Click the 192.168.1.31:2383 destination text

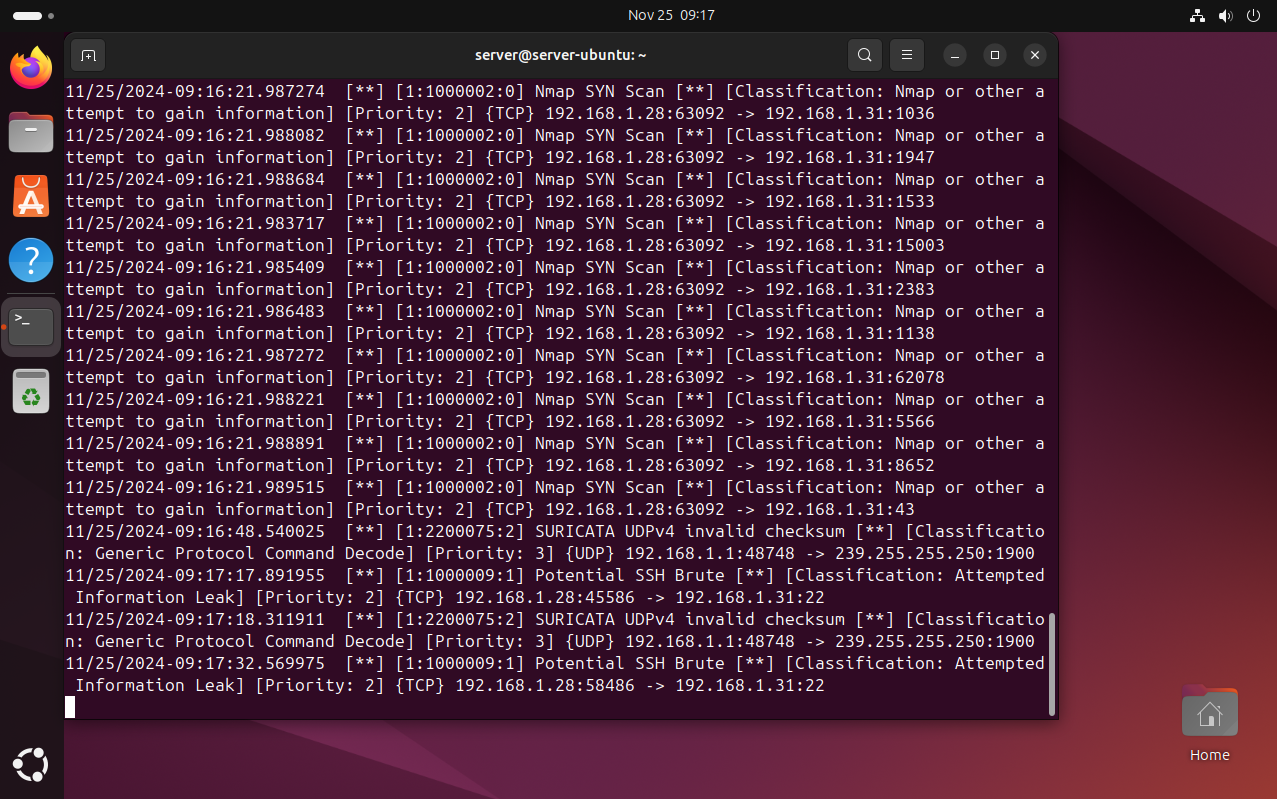(x=850, y=289)
